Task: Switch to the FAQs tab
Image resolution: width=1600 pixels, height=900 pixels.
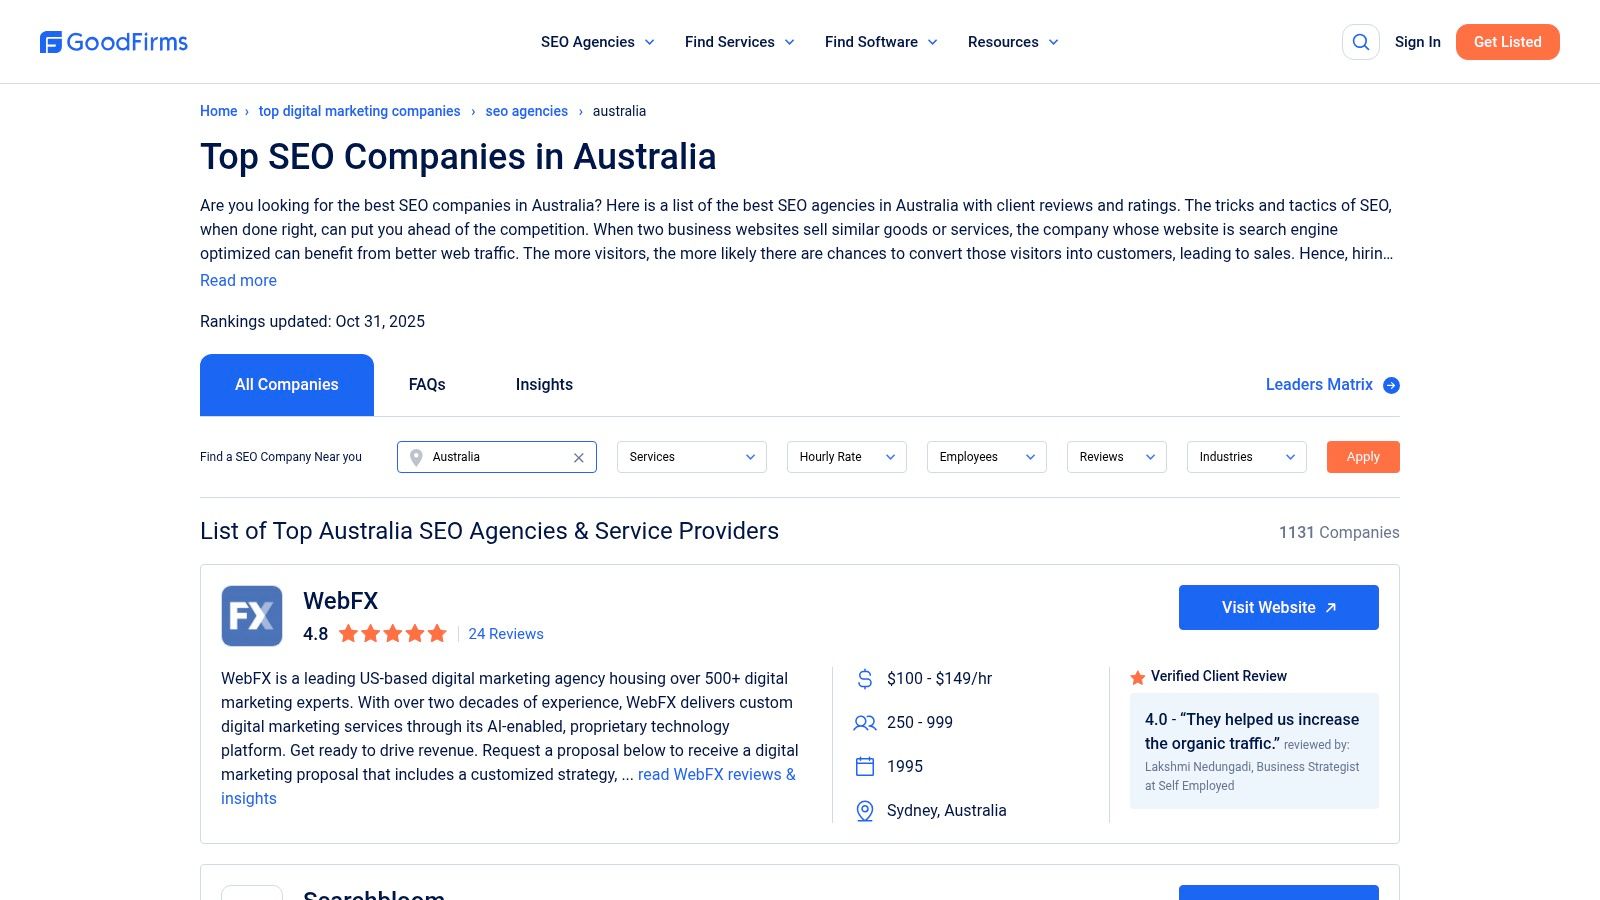Action: tap(426, 384)
